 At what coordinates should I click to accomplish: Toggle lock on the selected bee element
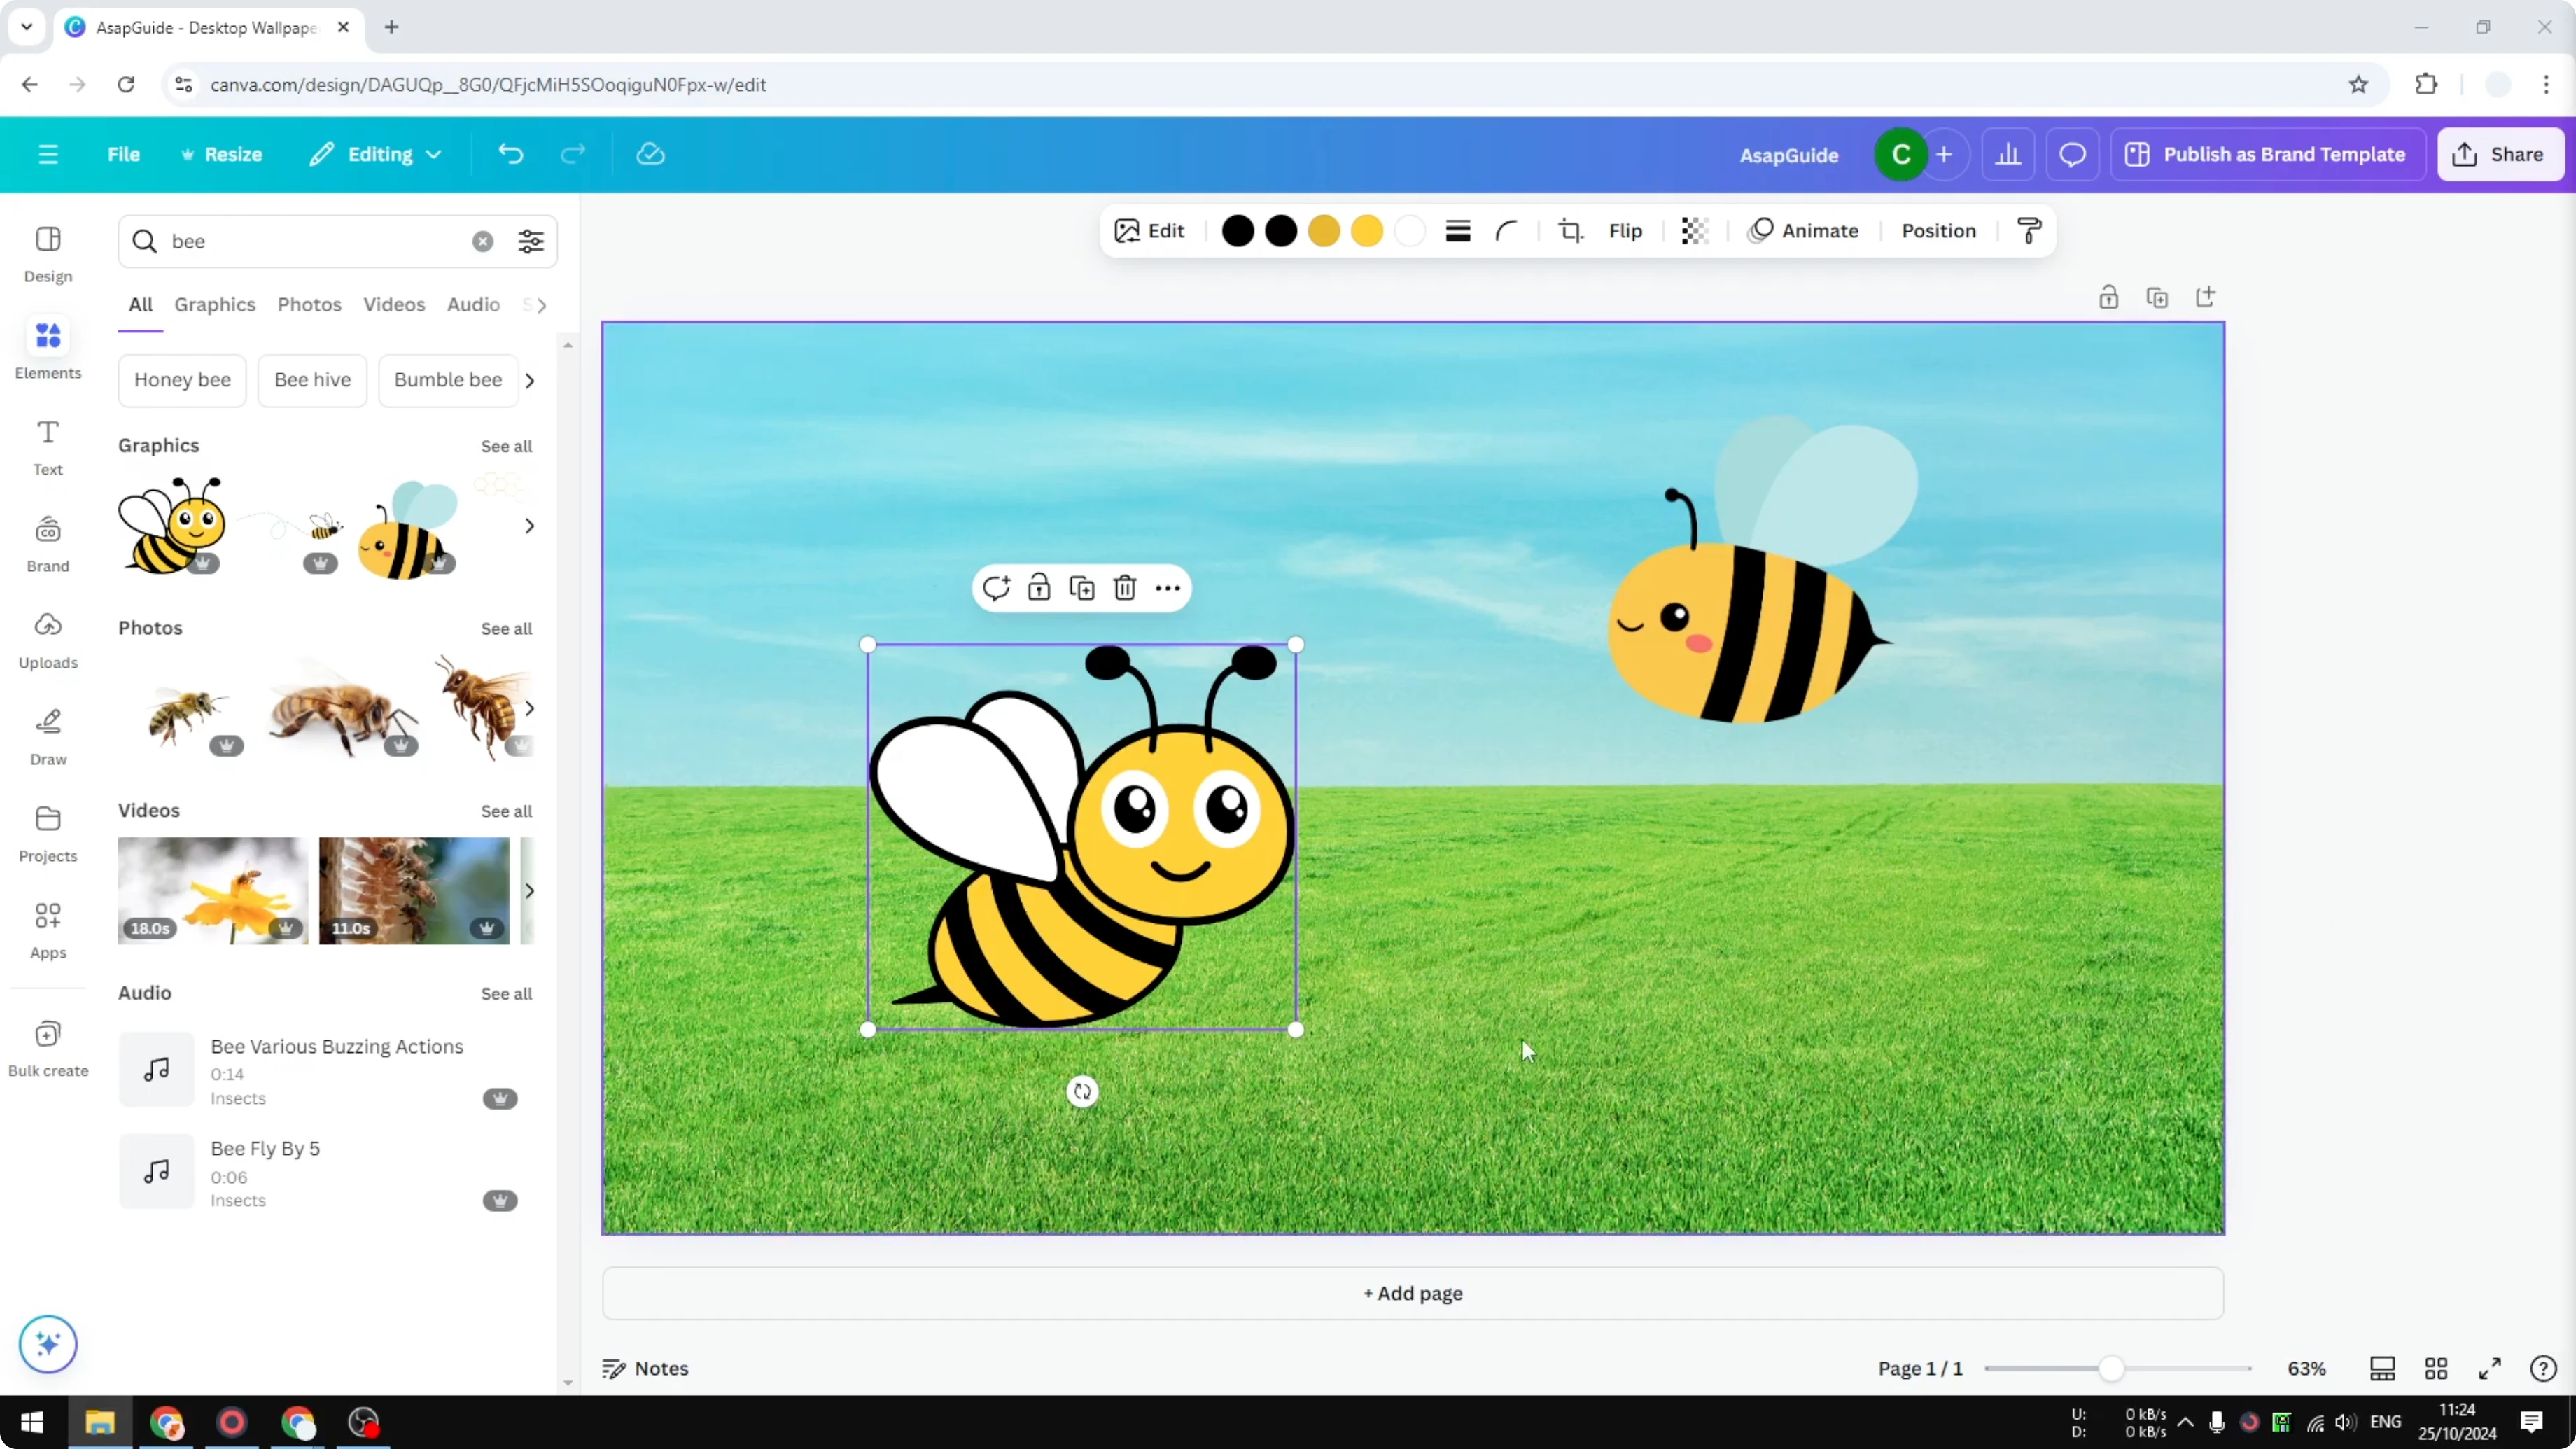1039,588
